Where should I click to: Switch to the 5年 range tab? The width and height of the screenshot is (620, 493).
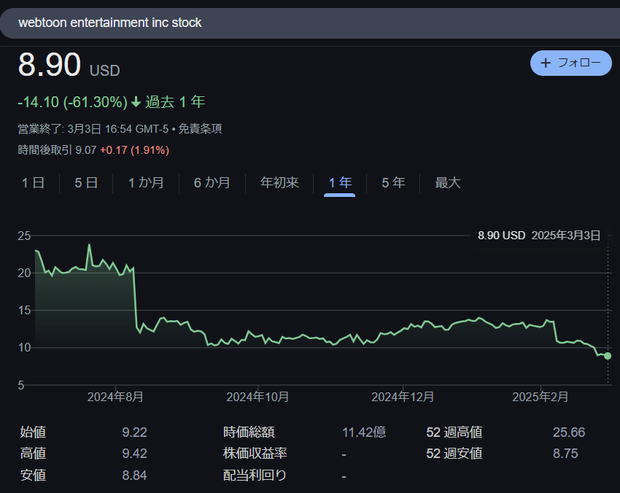393,183
